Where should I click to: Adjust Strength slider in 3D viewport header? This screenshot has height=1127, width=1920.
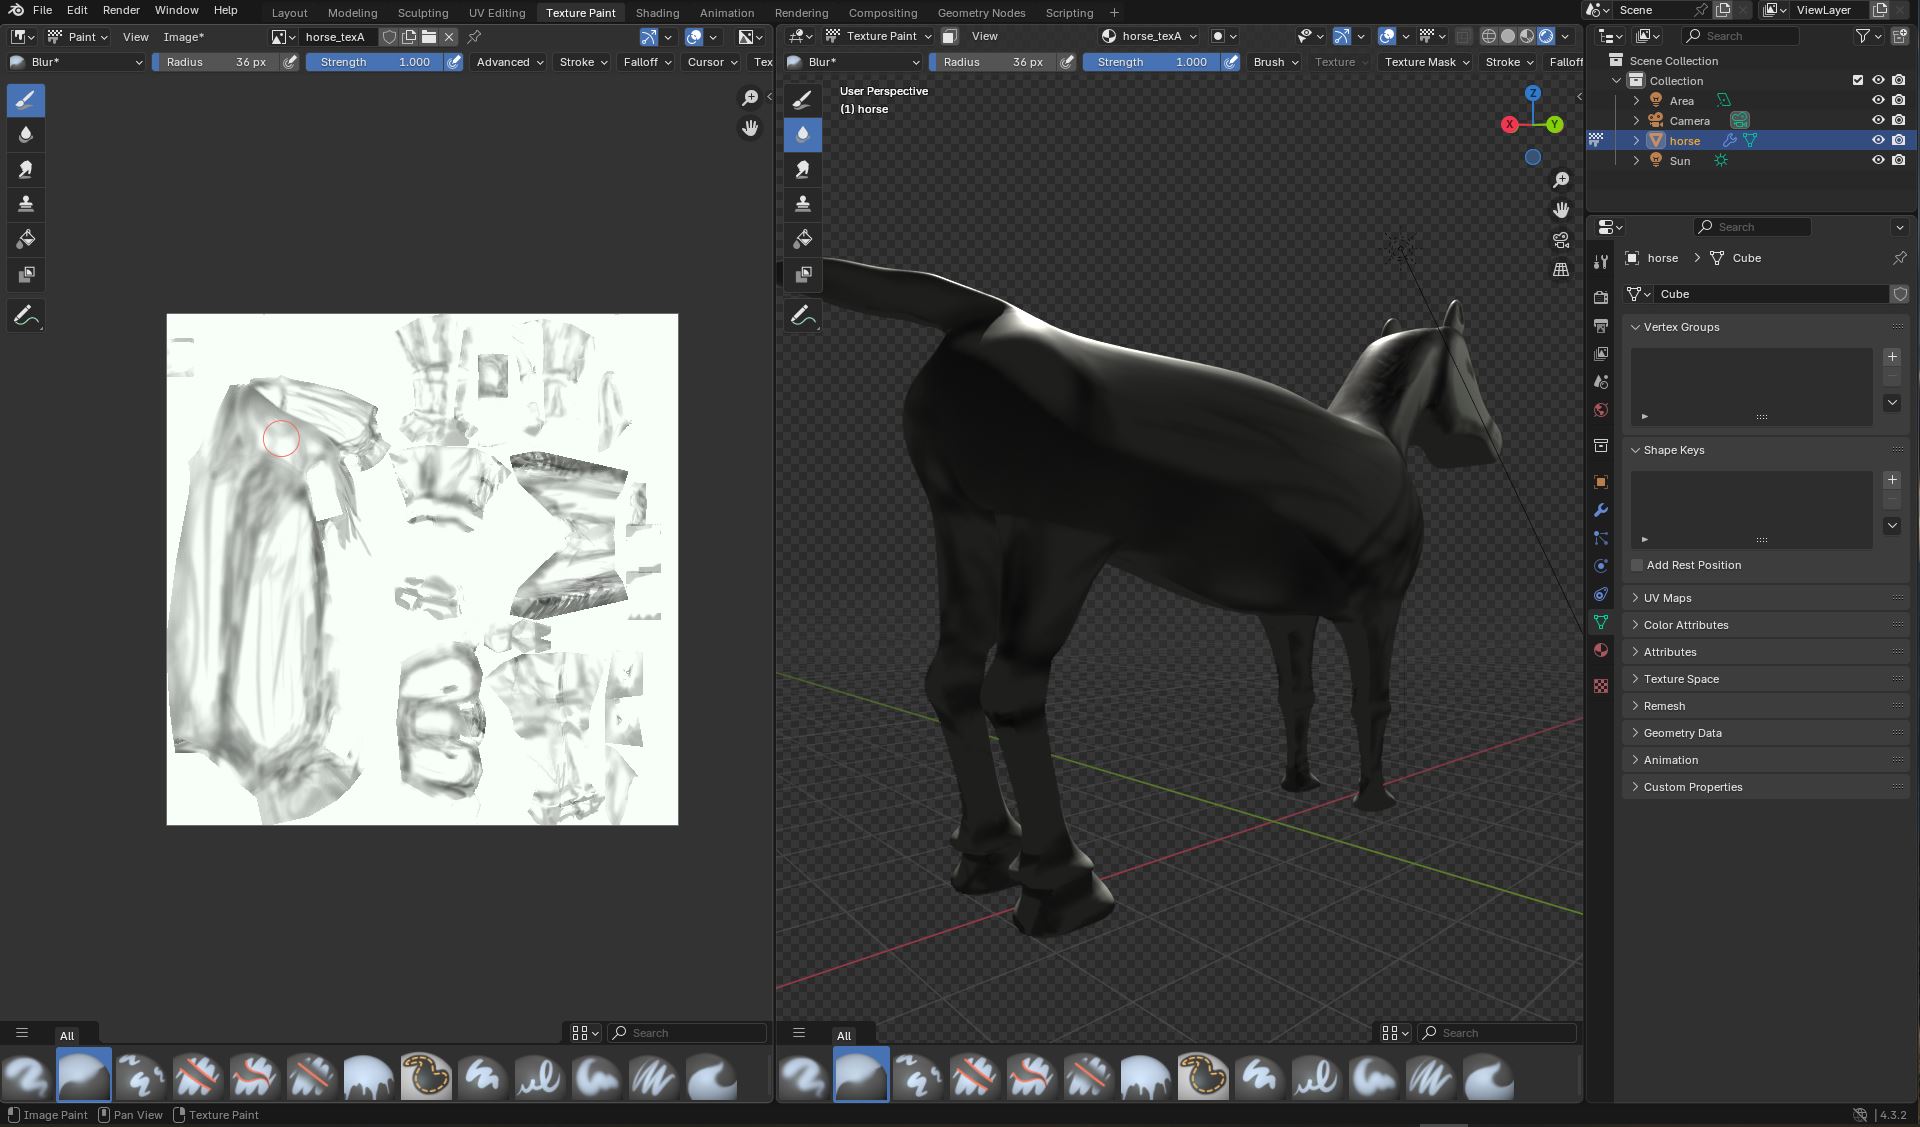click(1150, 62)
